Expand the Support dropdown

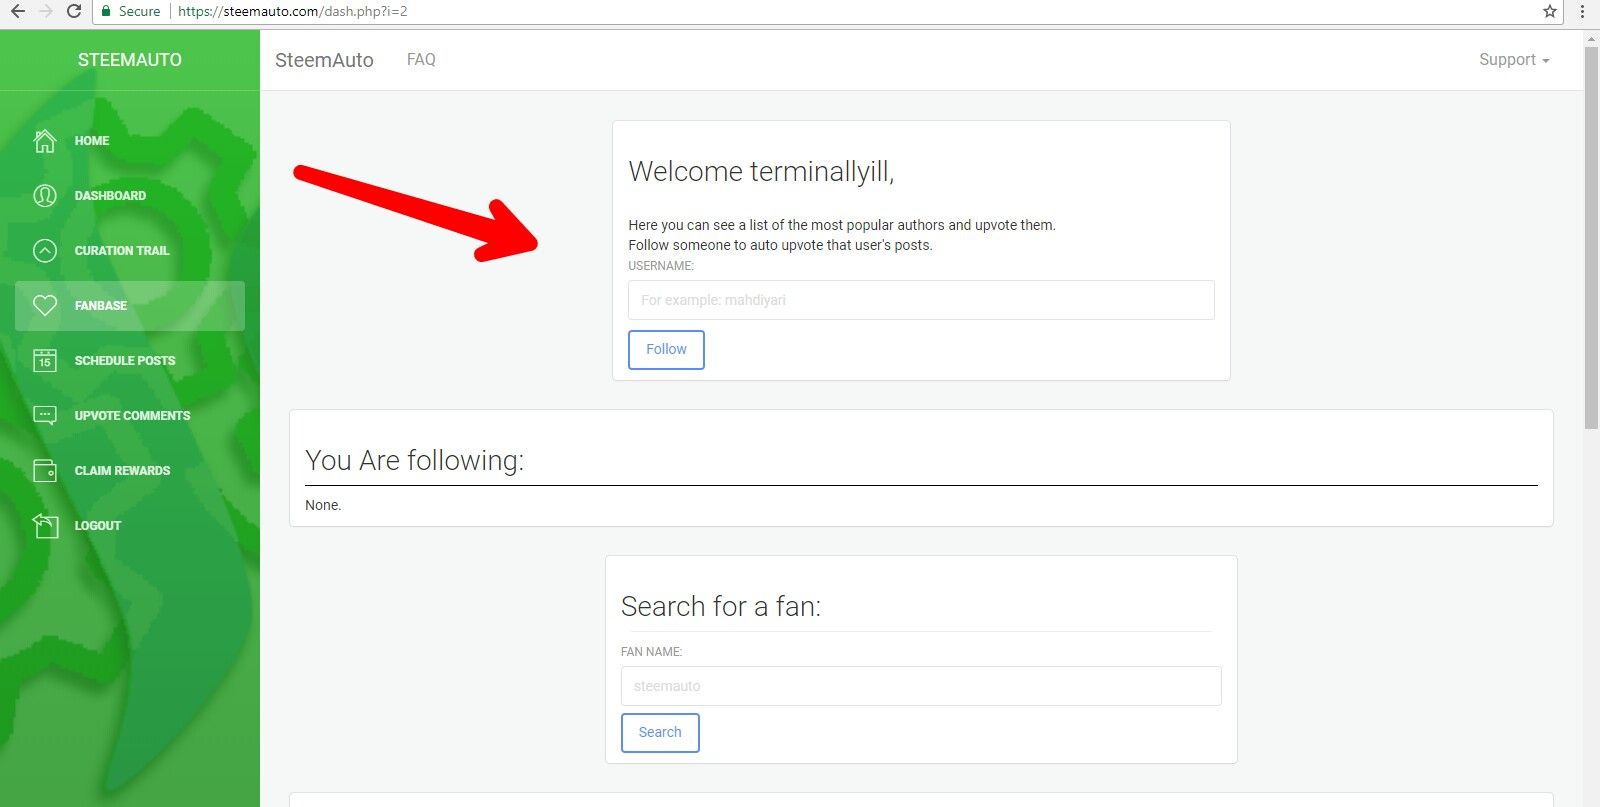[x=1514, y=60]
